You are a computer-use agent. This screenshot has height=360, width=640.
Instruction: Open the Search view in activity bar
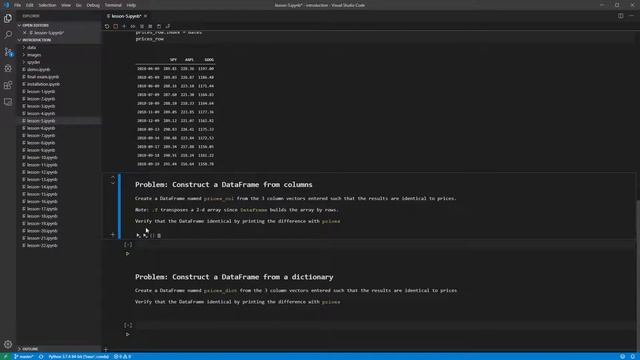(8, 35)
